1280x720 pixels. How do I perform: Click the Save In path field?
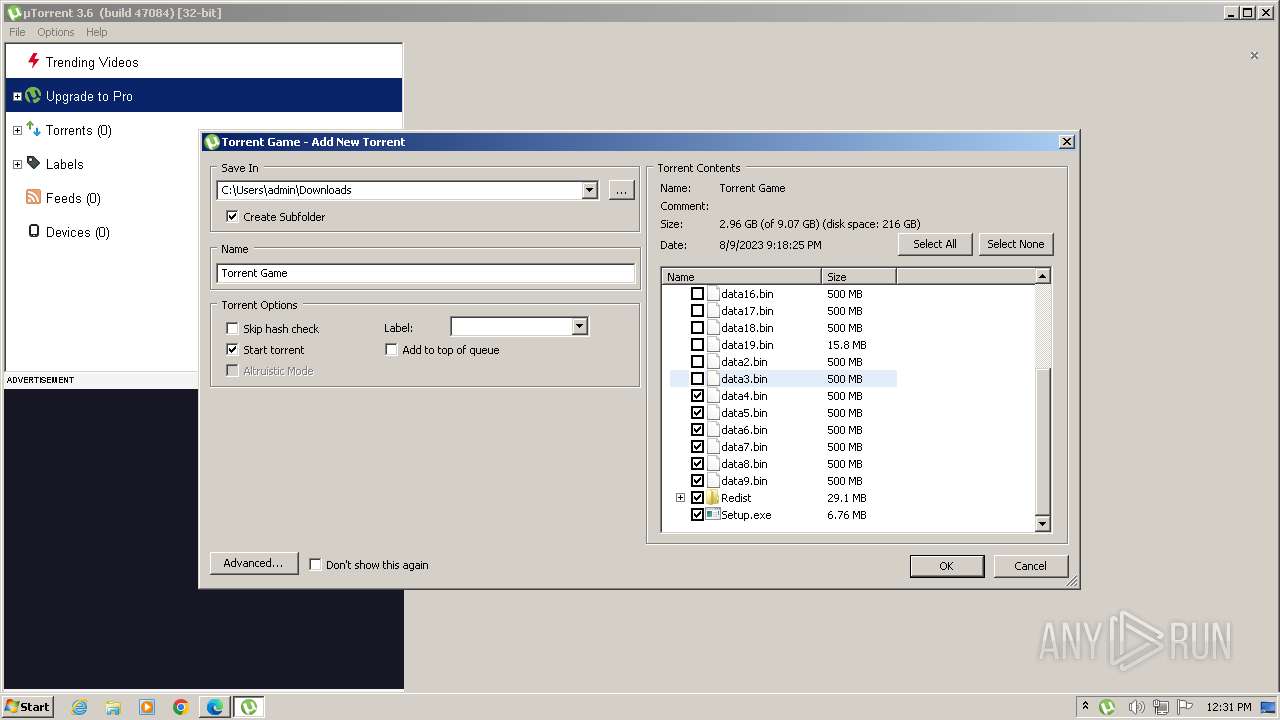399,190
